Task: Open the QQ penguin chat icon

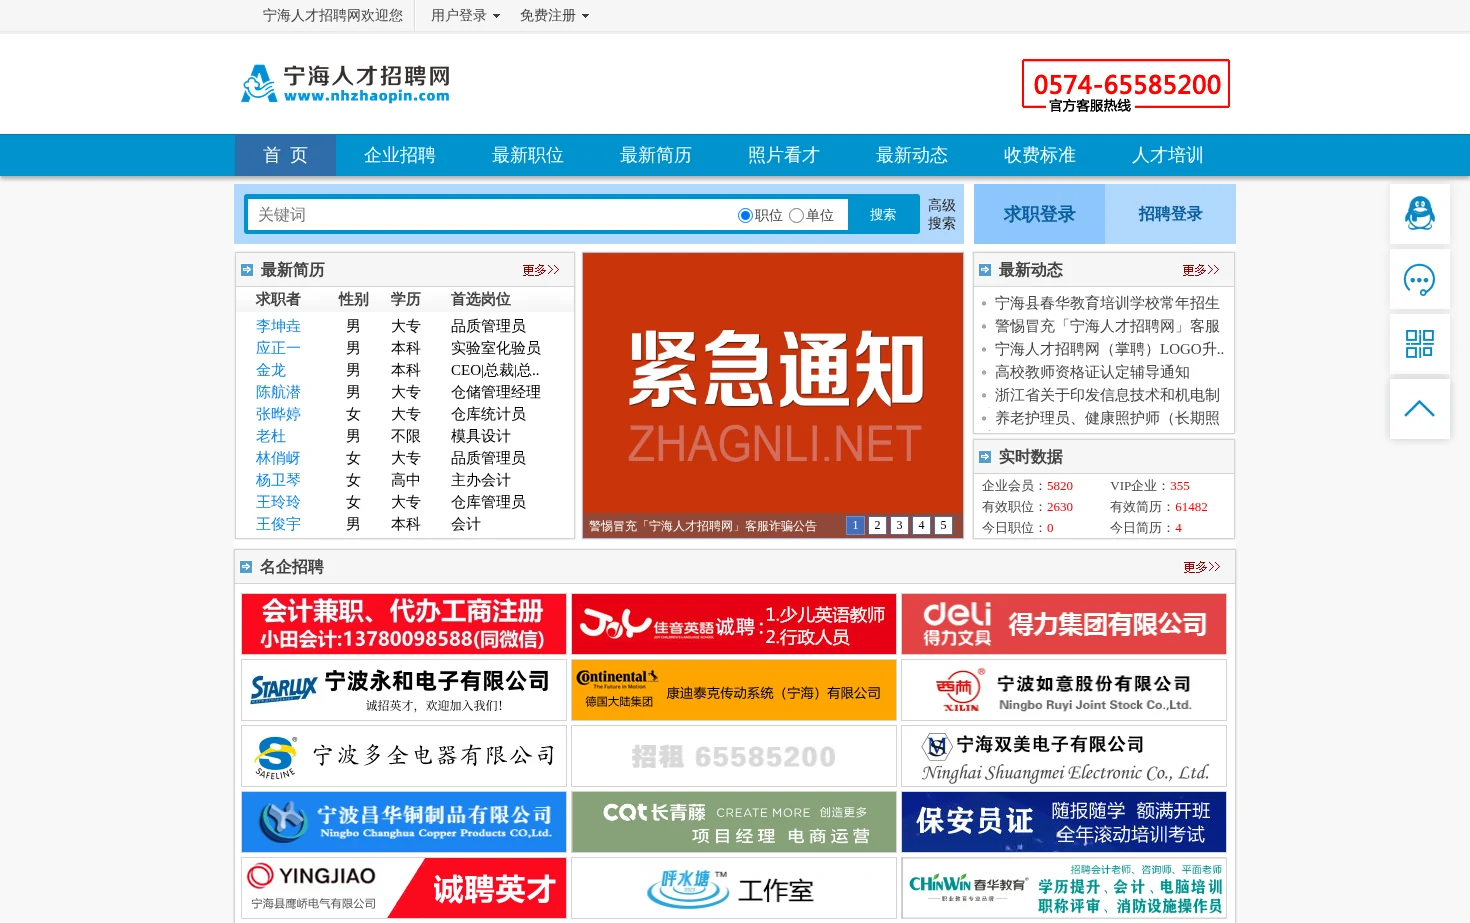Action: (1419, 214)
